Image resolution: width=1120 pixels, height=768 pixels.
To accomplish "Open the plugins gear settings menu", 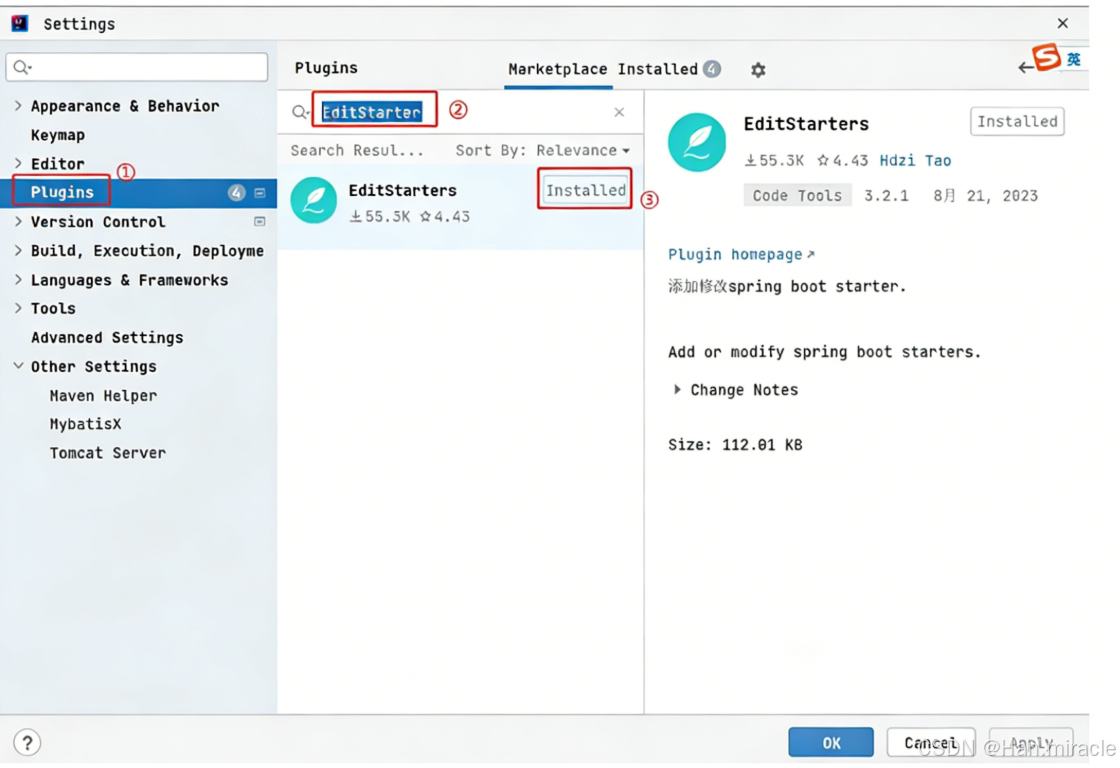I will click(758, 70).
